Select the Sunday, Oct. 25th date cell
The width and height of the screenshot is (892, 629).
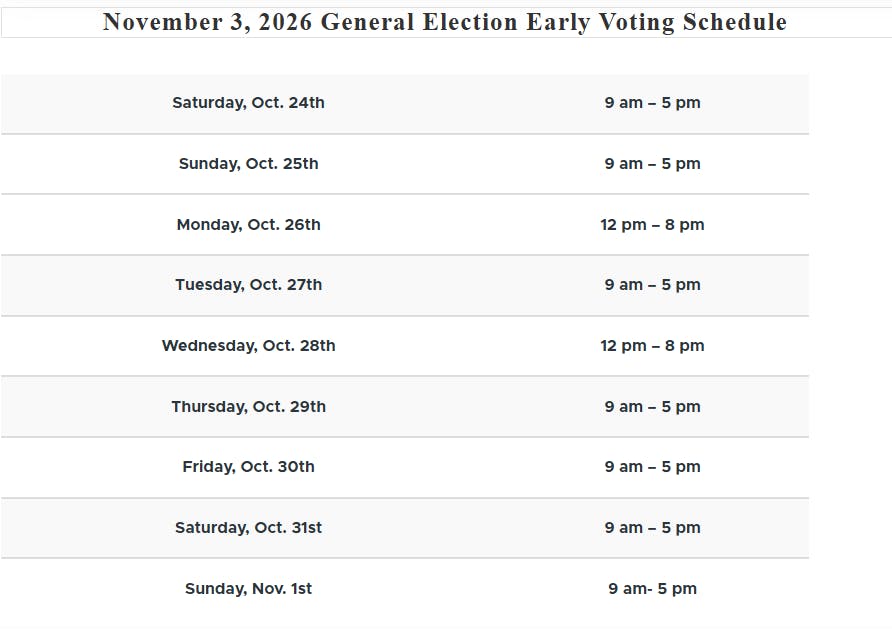click(249, 164)
